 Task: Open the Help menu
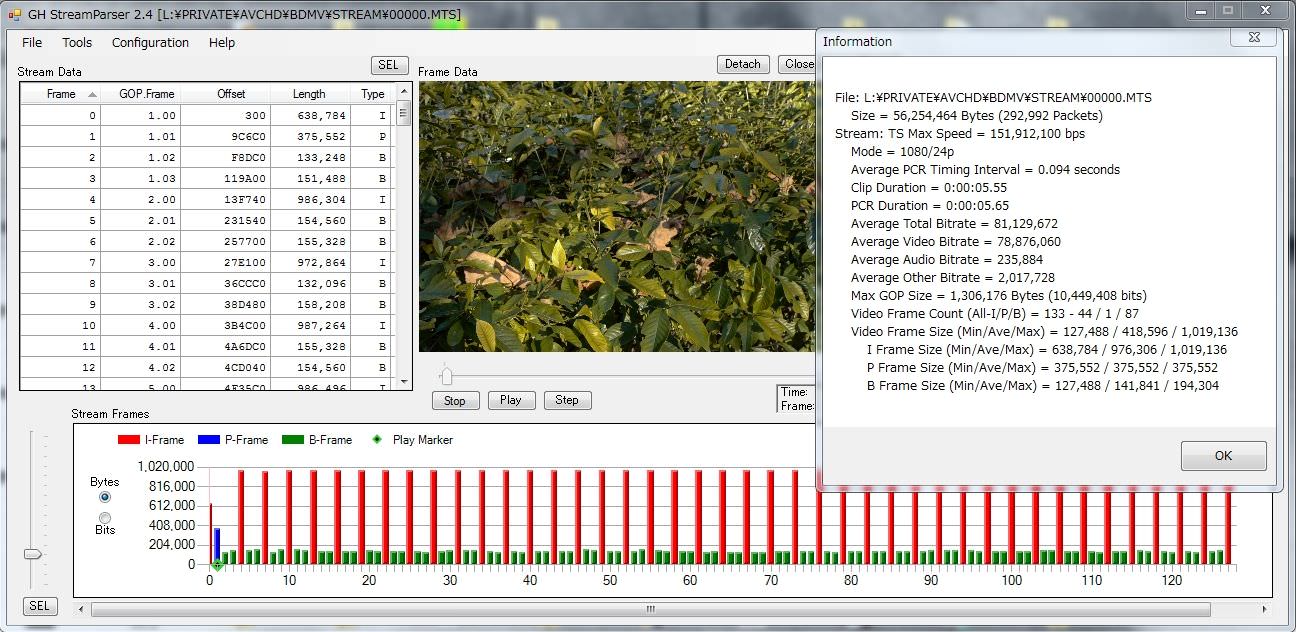point(222,43)
